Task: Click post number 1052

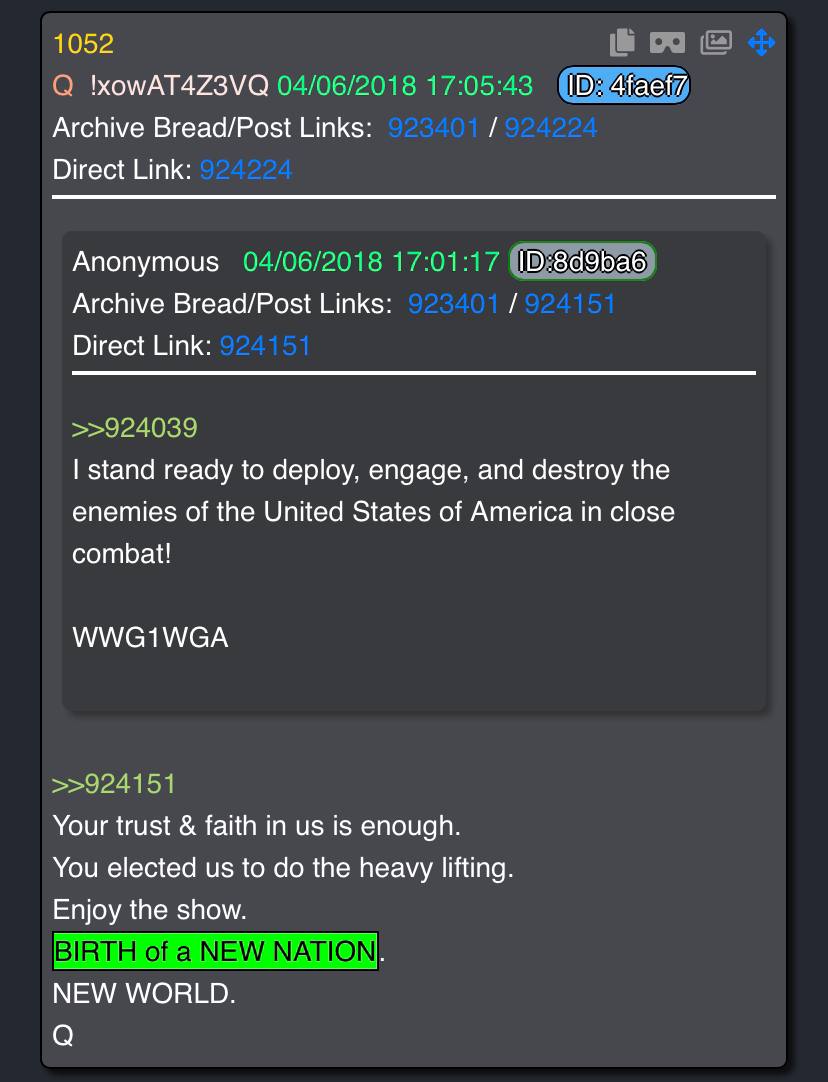Action: (x=83, y=43)
